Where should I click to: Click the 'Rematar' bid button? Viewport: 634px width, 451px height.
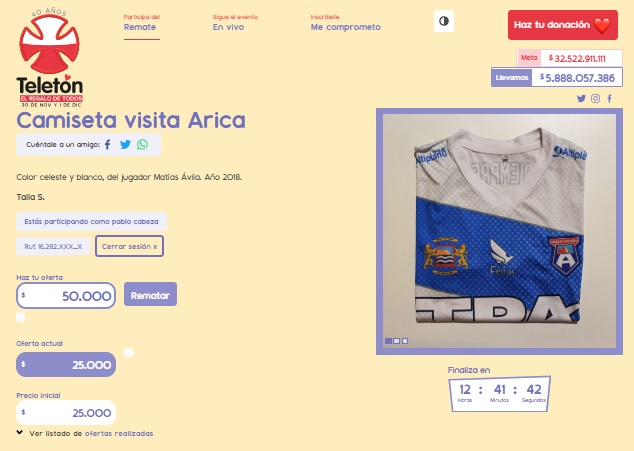(150, 294)
